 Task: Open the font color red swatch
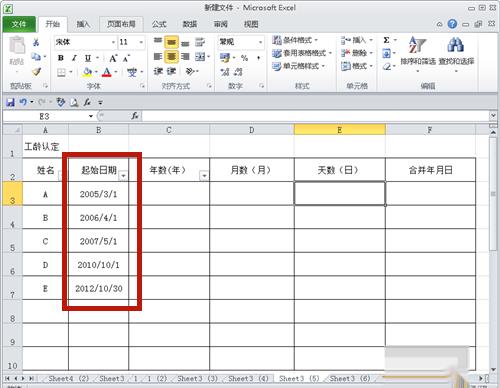[x=107, y=72]
